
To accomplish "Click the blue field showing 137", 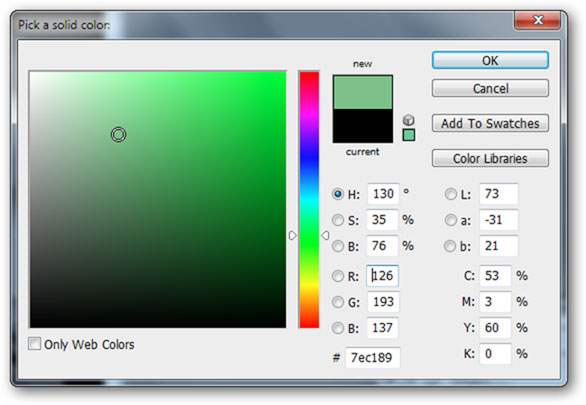I will tap(382, 328).
